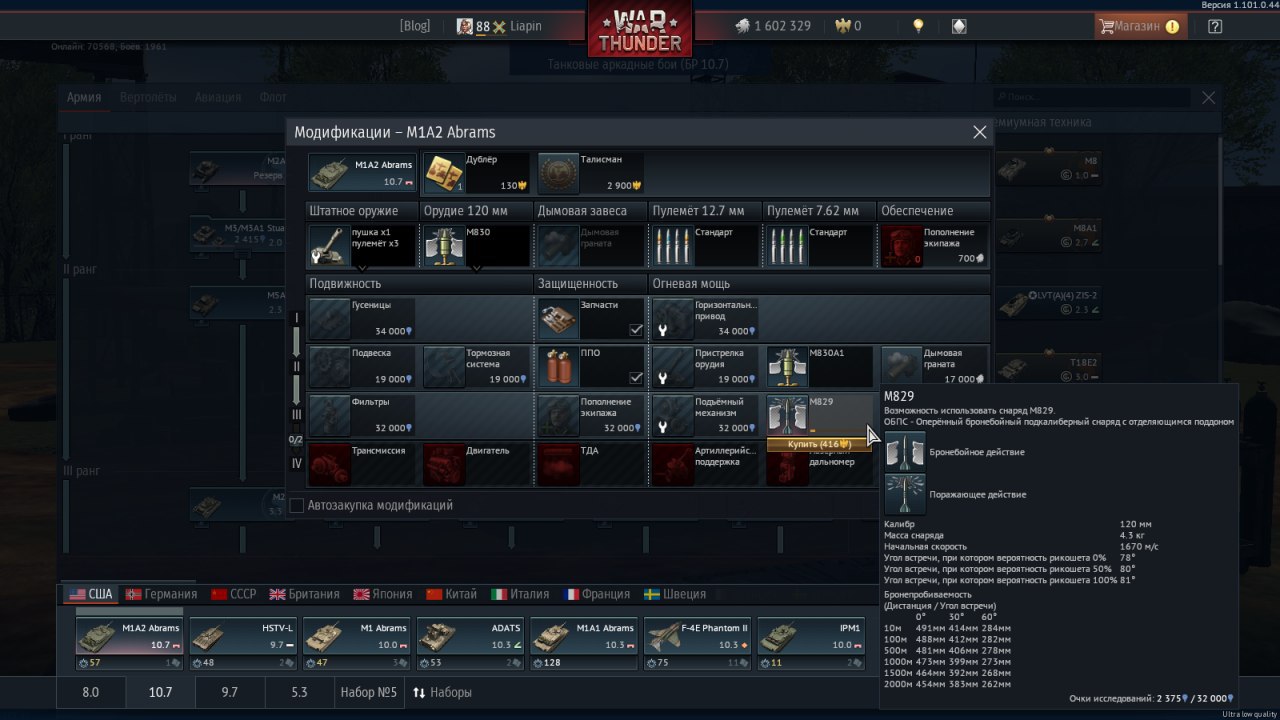Switch to the Британия nation tab
Image resolution: width=1280 pixels, height=720 pixels.
tap(305, 594)
